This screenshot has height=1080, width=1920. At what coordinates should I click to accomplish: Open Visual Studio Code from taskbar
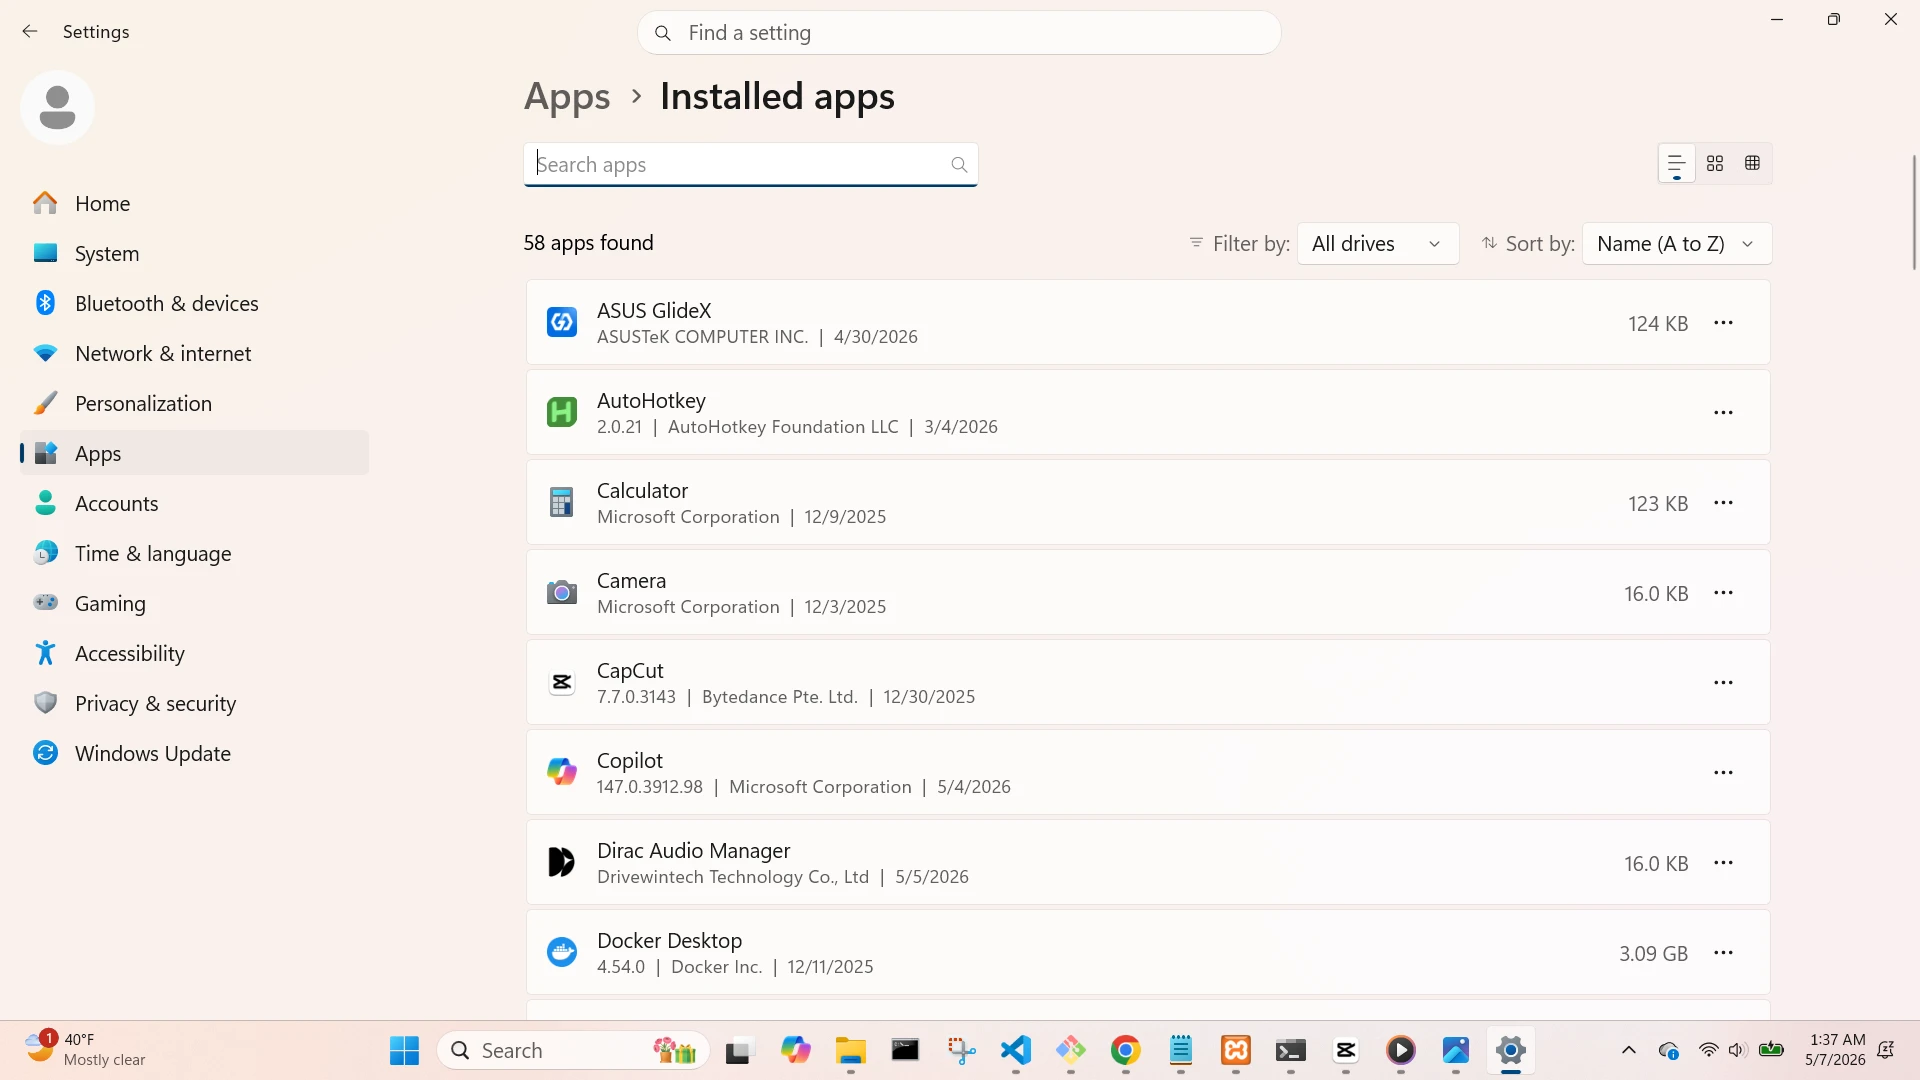1016,1051
